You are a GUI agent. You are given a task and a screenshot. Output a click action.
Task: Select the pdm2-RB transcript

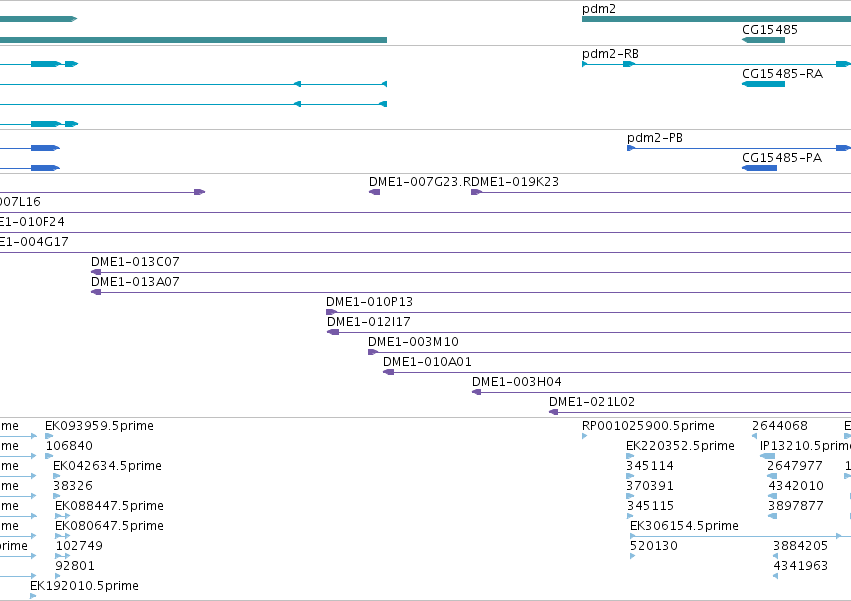(x=716, y=64)
